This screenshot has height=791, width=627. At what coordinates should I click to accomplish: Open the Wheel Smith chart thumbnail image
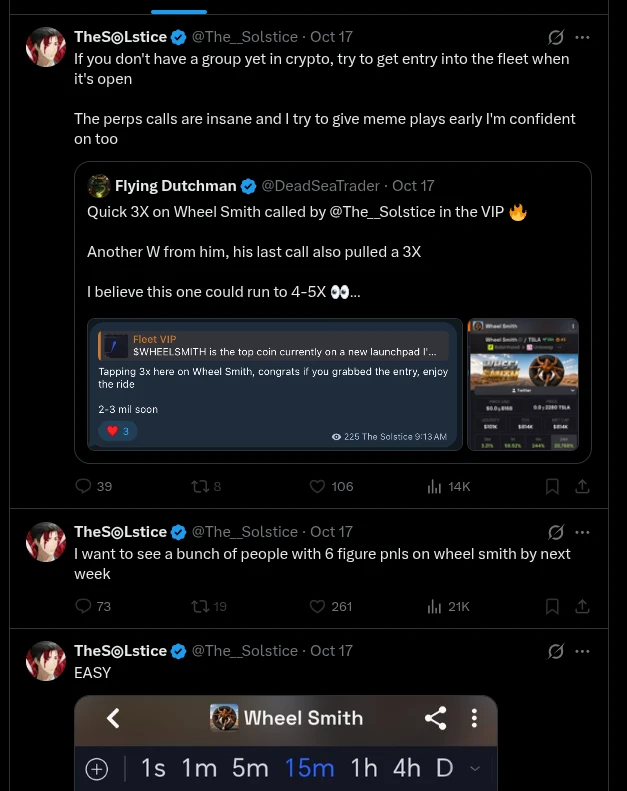[x=523, y=384]
